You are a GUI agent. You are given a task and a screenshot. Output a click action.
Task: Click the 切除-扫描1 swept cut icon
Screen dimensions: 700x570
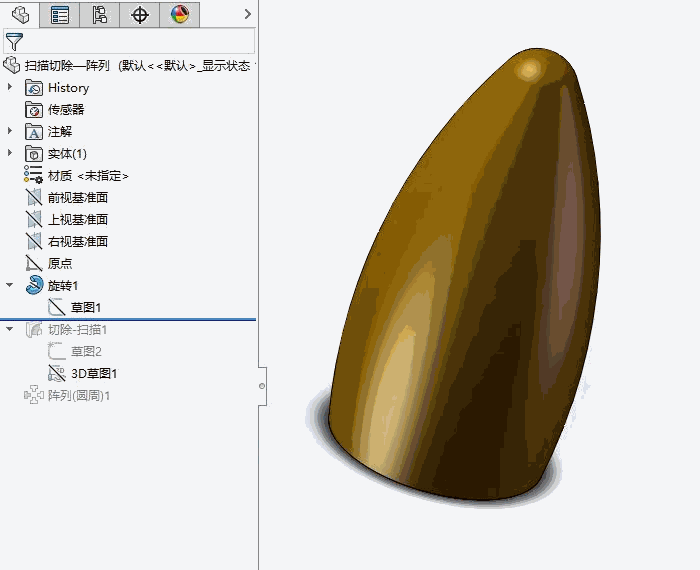pyautogui.click(x=34, y=329)
